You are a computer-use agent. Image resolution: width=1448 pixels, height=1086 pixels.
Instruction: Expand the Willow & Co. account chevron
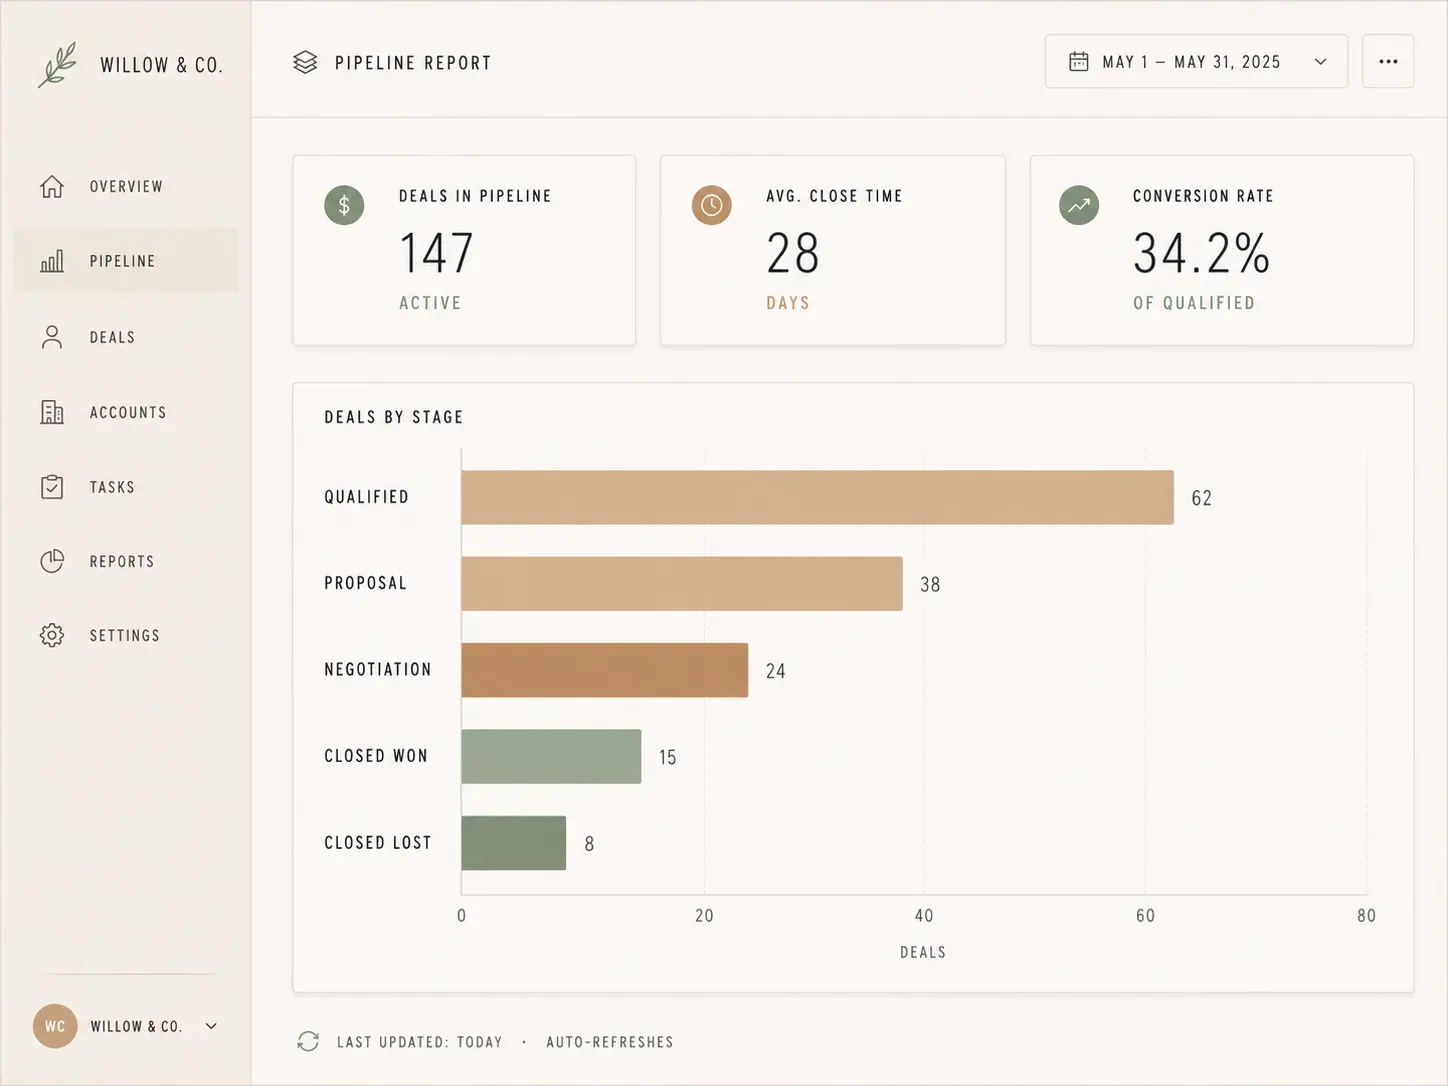click(211, 1026)
